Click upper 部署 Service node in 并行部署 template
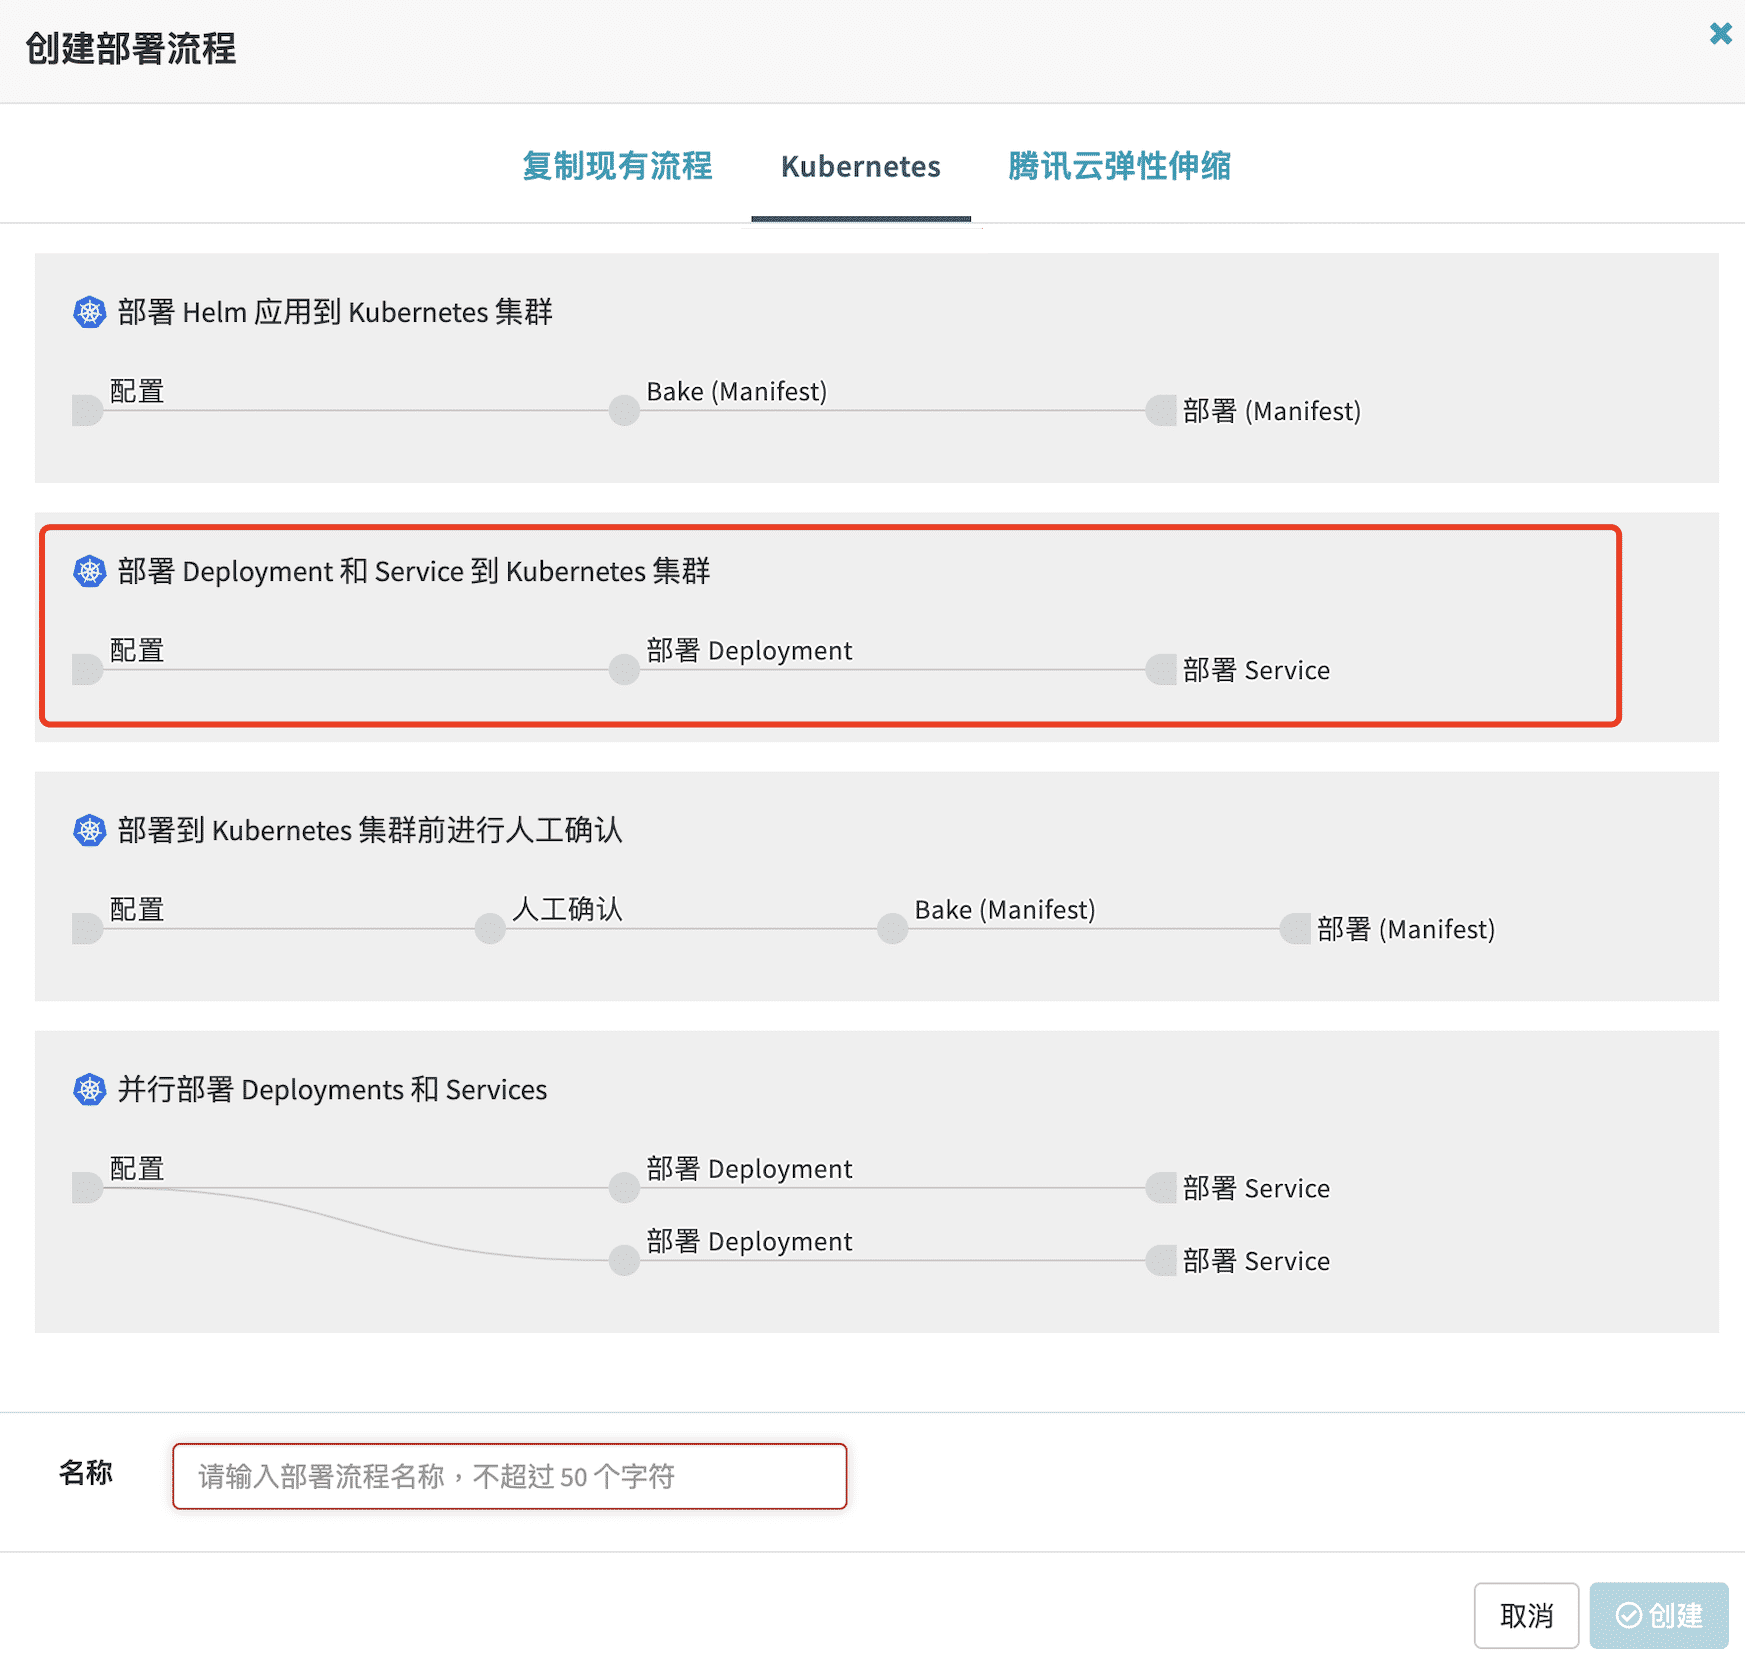 [1160, 1187]
